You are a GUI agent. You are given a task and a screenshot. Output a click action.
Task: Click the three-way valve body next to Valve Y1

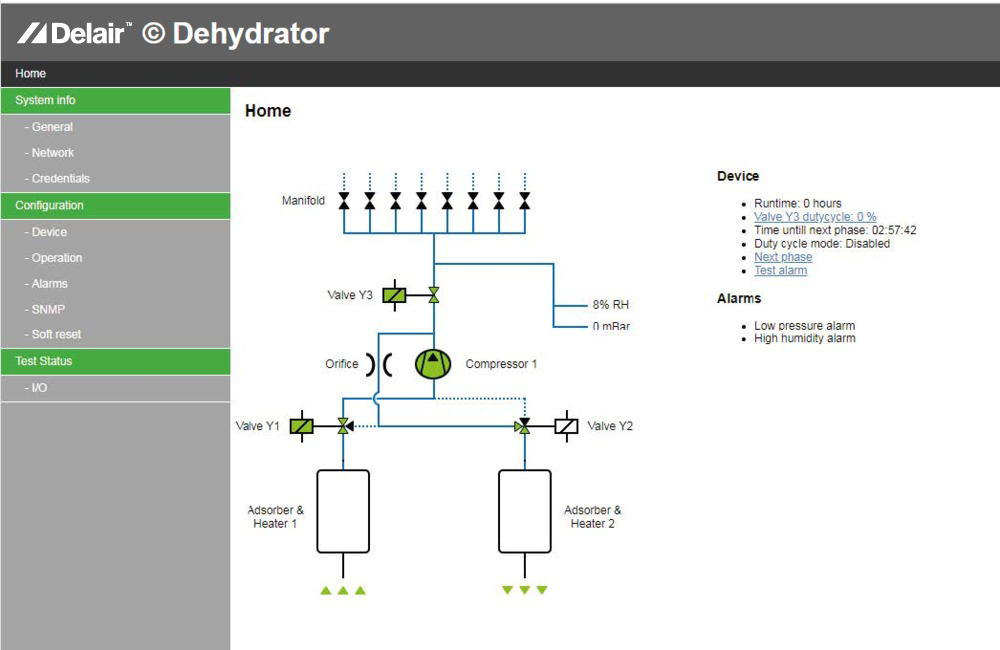tap(344, 426)
